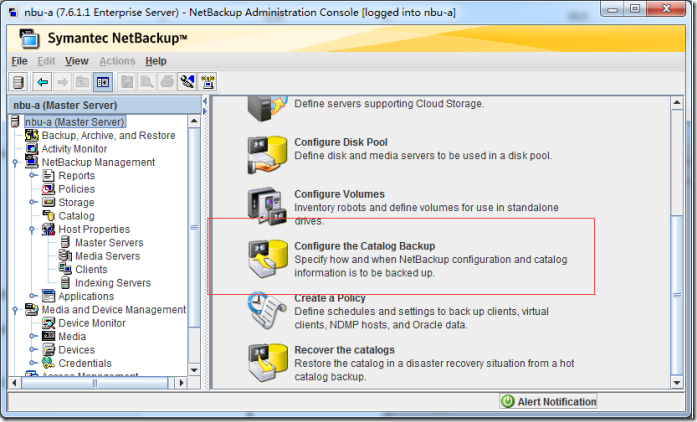Select Host Properties tree node

[x=94, y=229]
